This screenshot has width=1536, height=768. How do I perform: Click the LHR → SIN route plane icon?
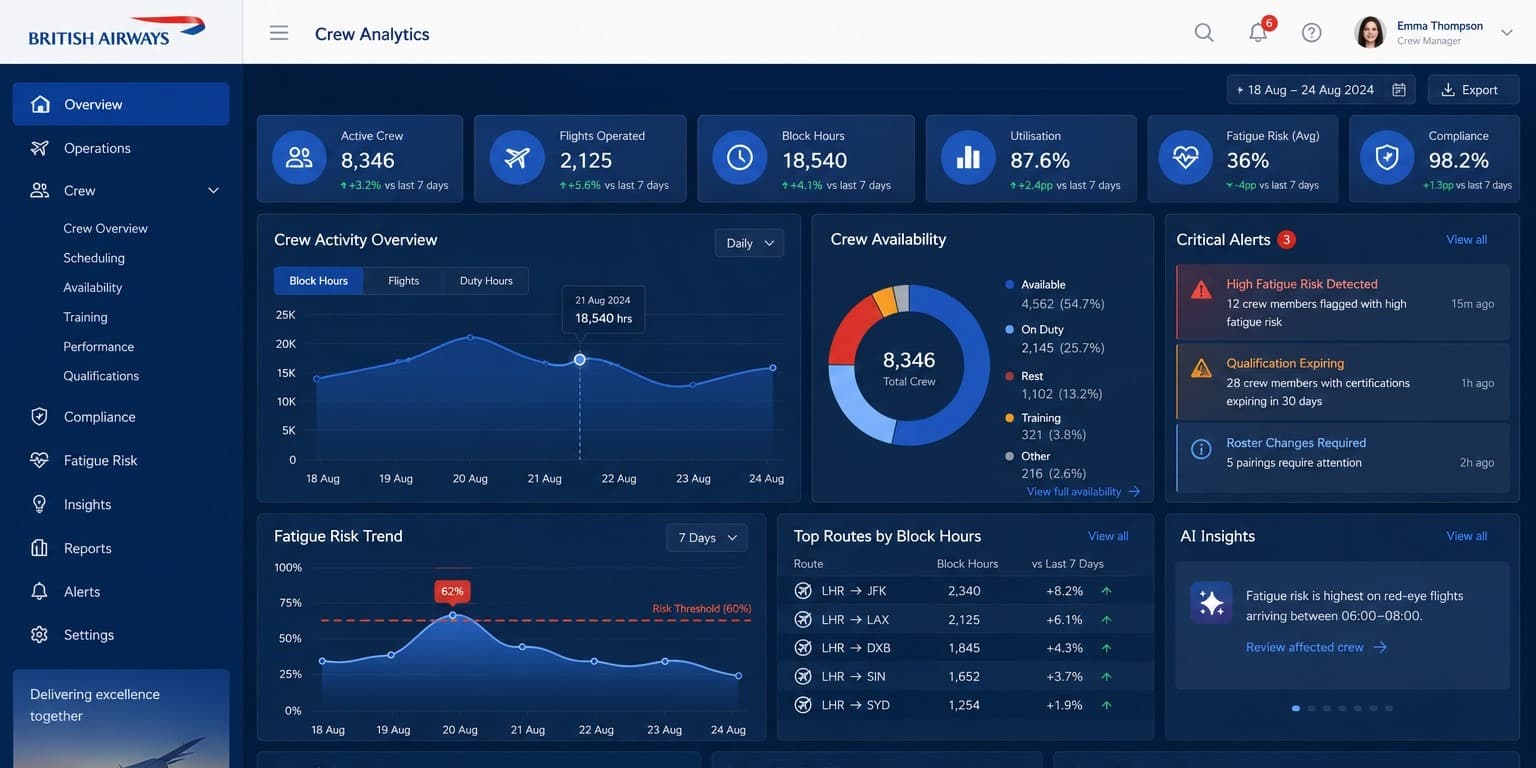tap(802, 677)
